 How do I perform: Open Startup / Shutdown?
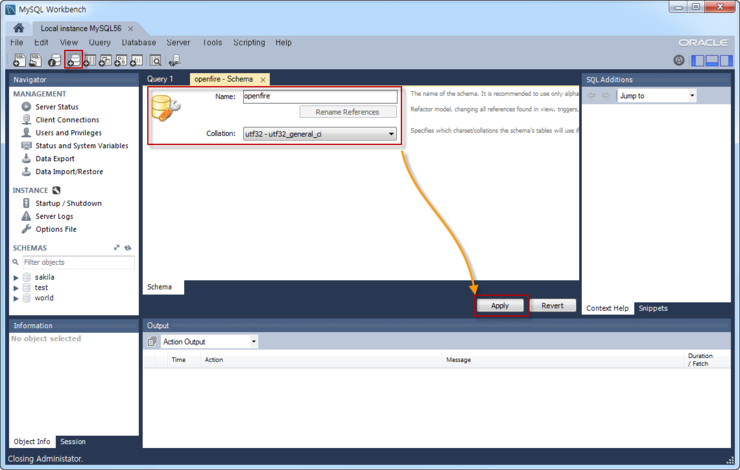(68, 203)
